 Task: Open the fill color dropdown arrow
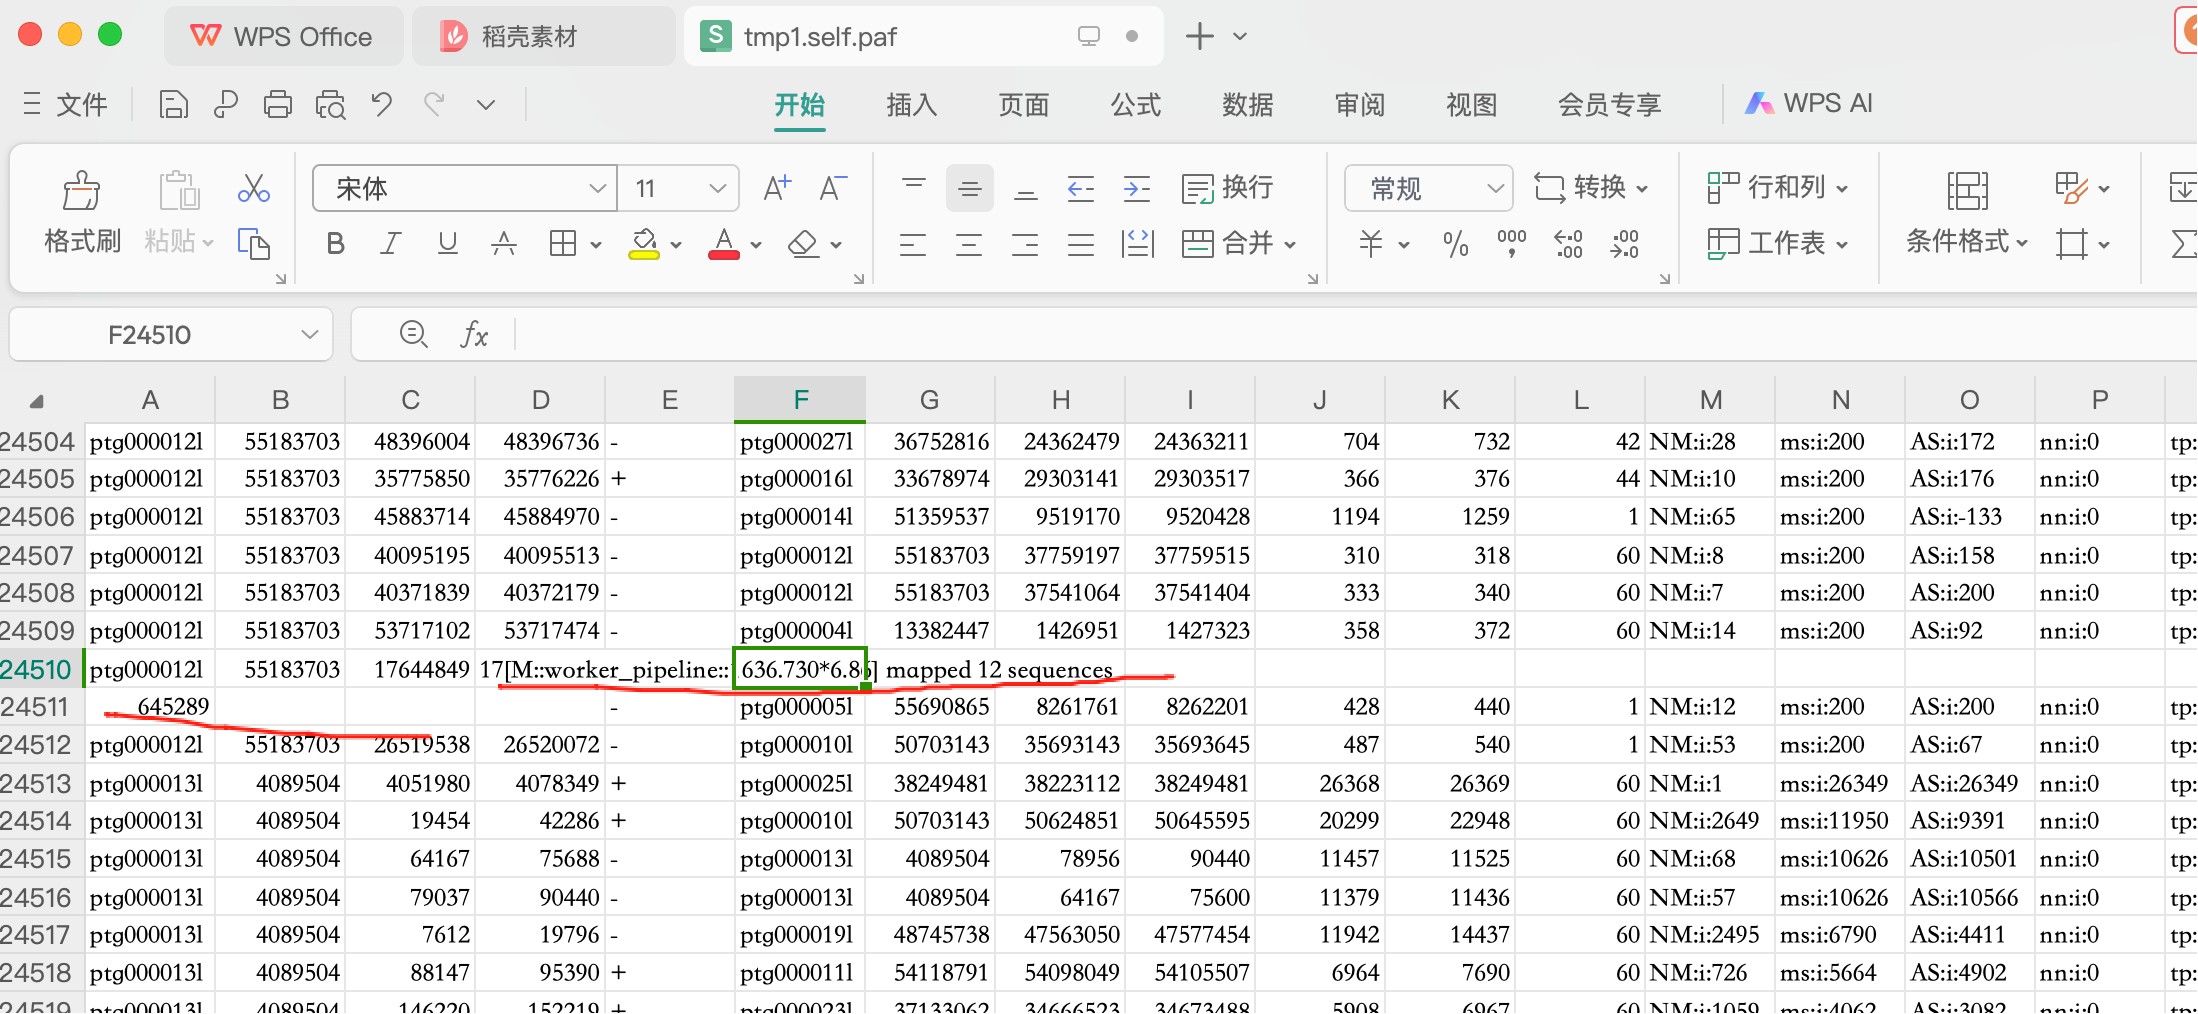(676, 245)
